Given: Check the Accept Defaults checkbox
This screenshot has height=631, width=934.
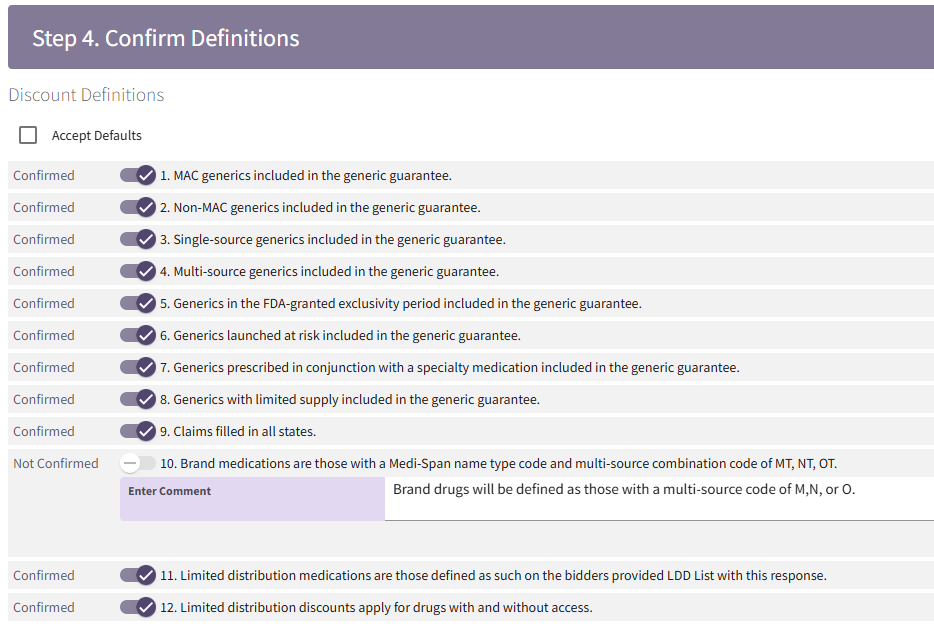Looking at the screenshot, I should (28, 135).
